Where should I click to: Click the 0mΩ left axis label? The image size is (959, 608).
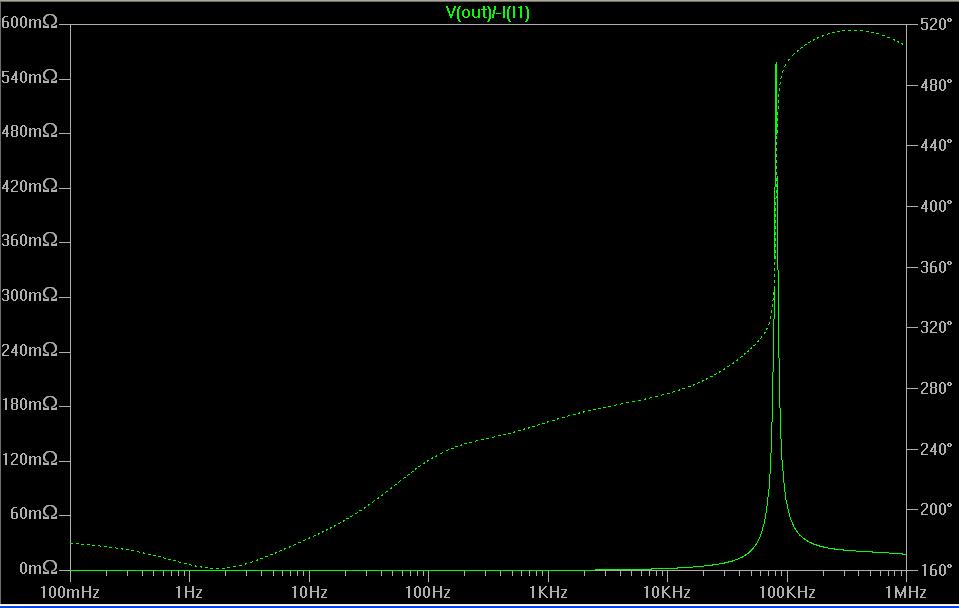click(x=38, y=568)
